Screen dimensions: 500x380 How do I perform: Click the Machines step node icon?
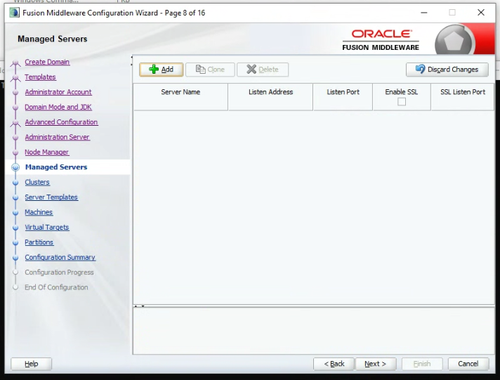pyautogui.click(x=15, y=213)
